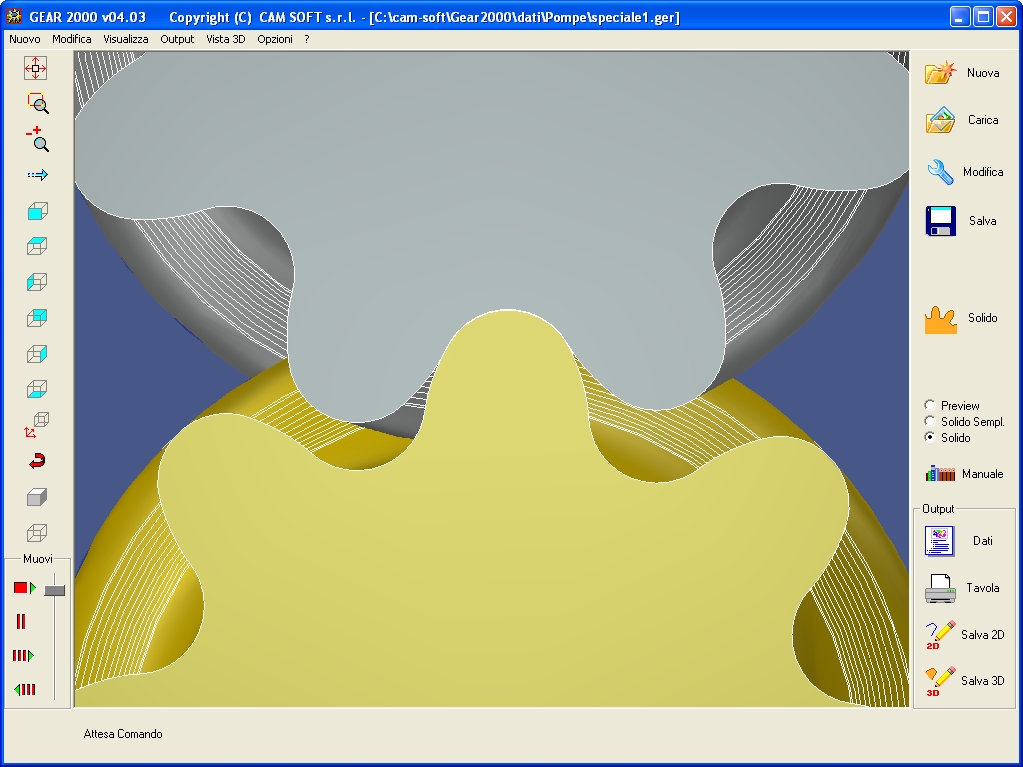This screenshot has width=1023, height=767.
Task: Pause the gear animation
Action: pyautogui.click(x=21, y=622)
